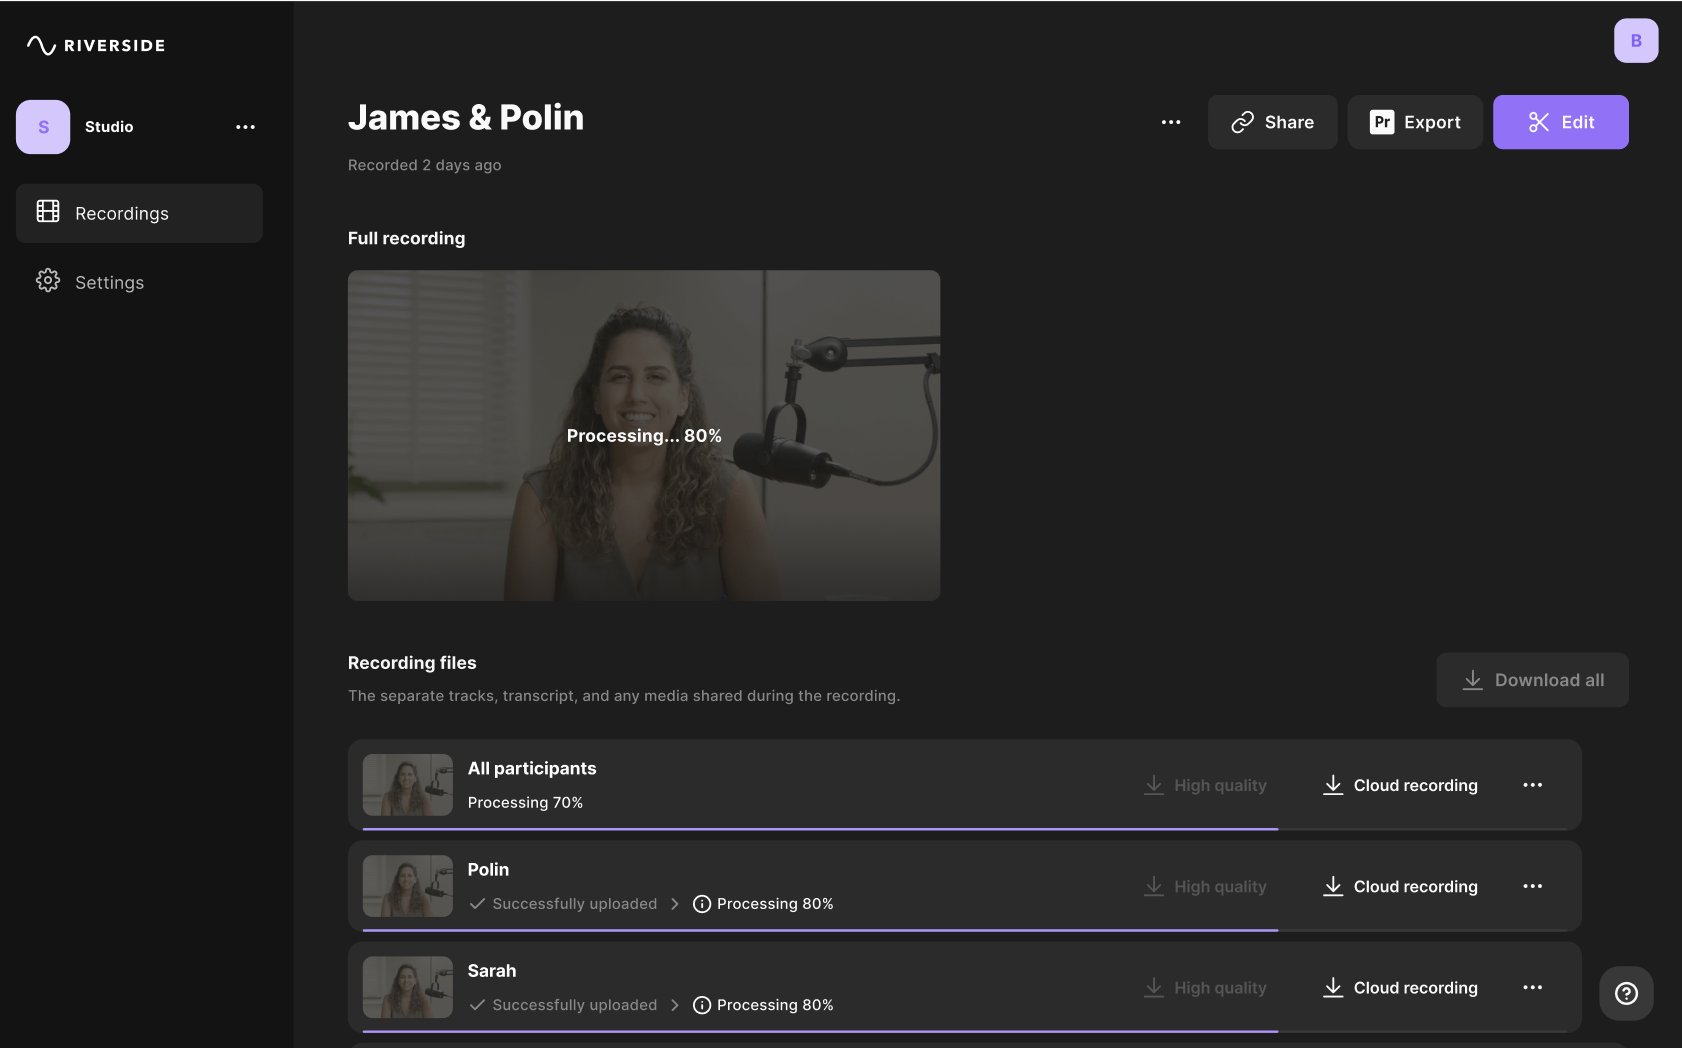Download Sarah Cloud recording
This screenshot has width=1682, height=1048.
(x=1400, y=987)
